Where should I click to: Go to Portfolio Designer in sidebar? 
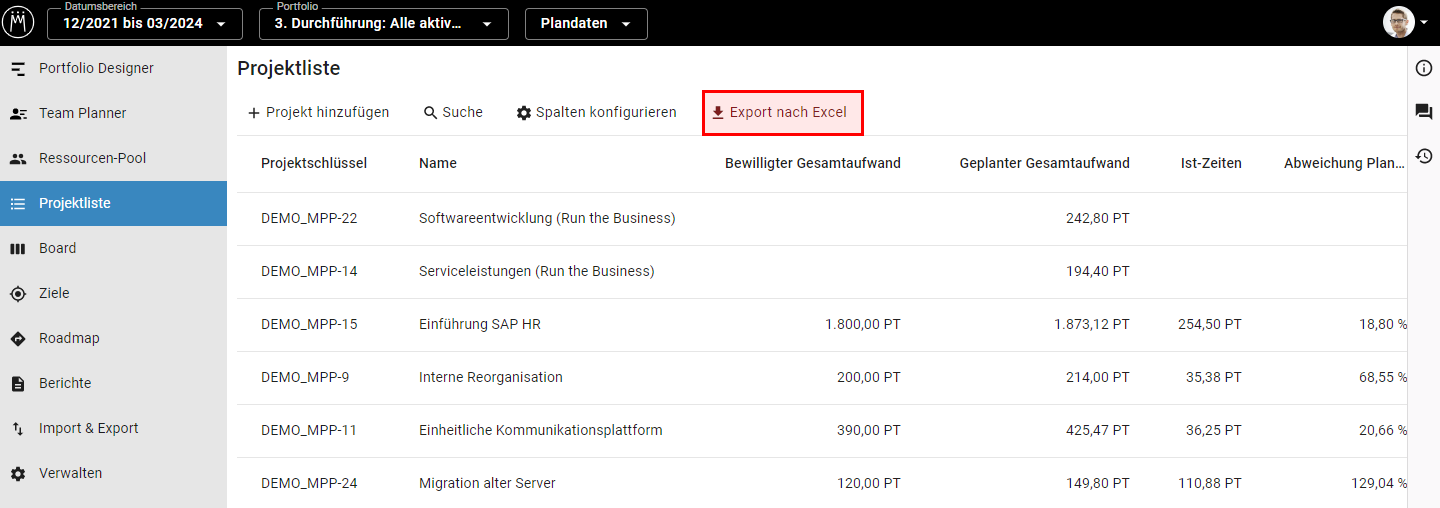[x=96, y=68]
